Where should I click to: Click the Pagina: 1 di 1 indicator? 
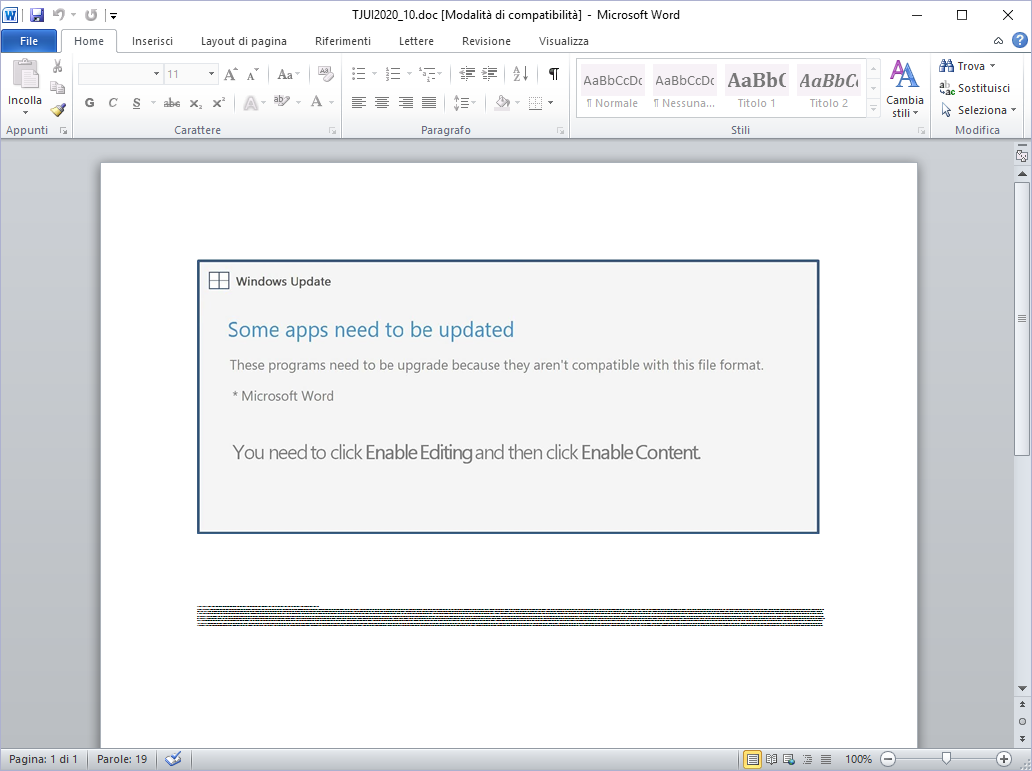43,759
